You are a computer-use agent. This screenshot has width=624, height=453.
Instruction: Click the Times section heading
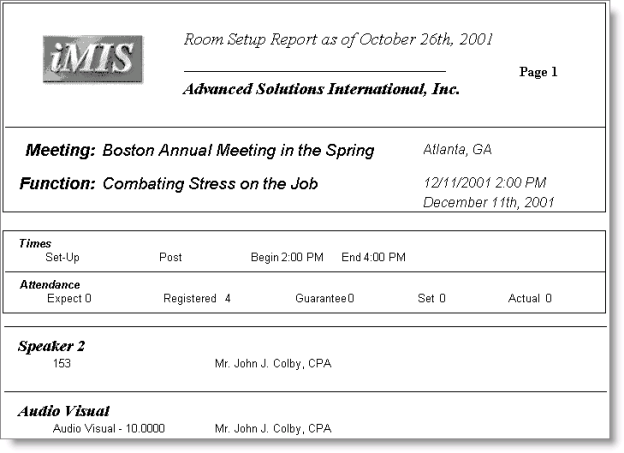pos(35,243)
